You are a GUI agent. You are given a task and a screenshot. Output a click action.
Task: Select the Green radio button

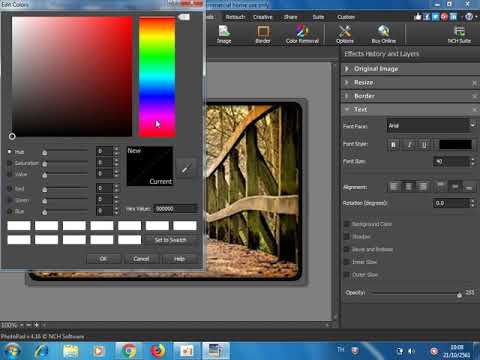pyautogui.click(x=10, y=200)
